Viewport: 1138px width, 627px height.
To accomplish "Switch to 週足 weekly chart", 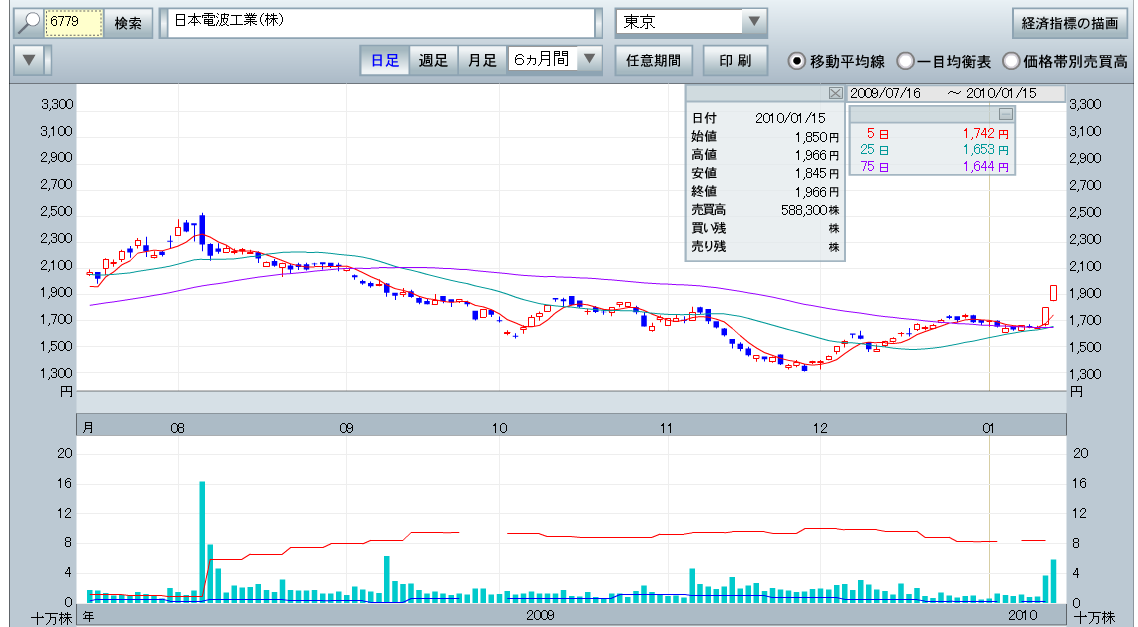I will pos(433,60).
